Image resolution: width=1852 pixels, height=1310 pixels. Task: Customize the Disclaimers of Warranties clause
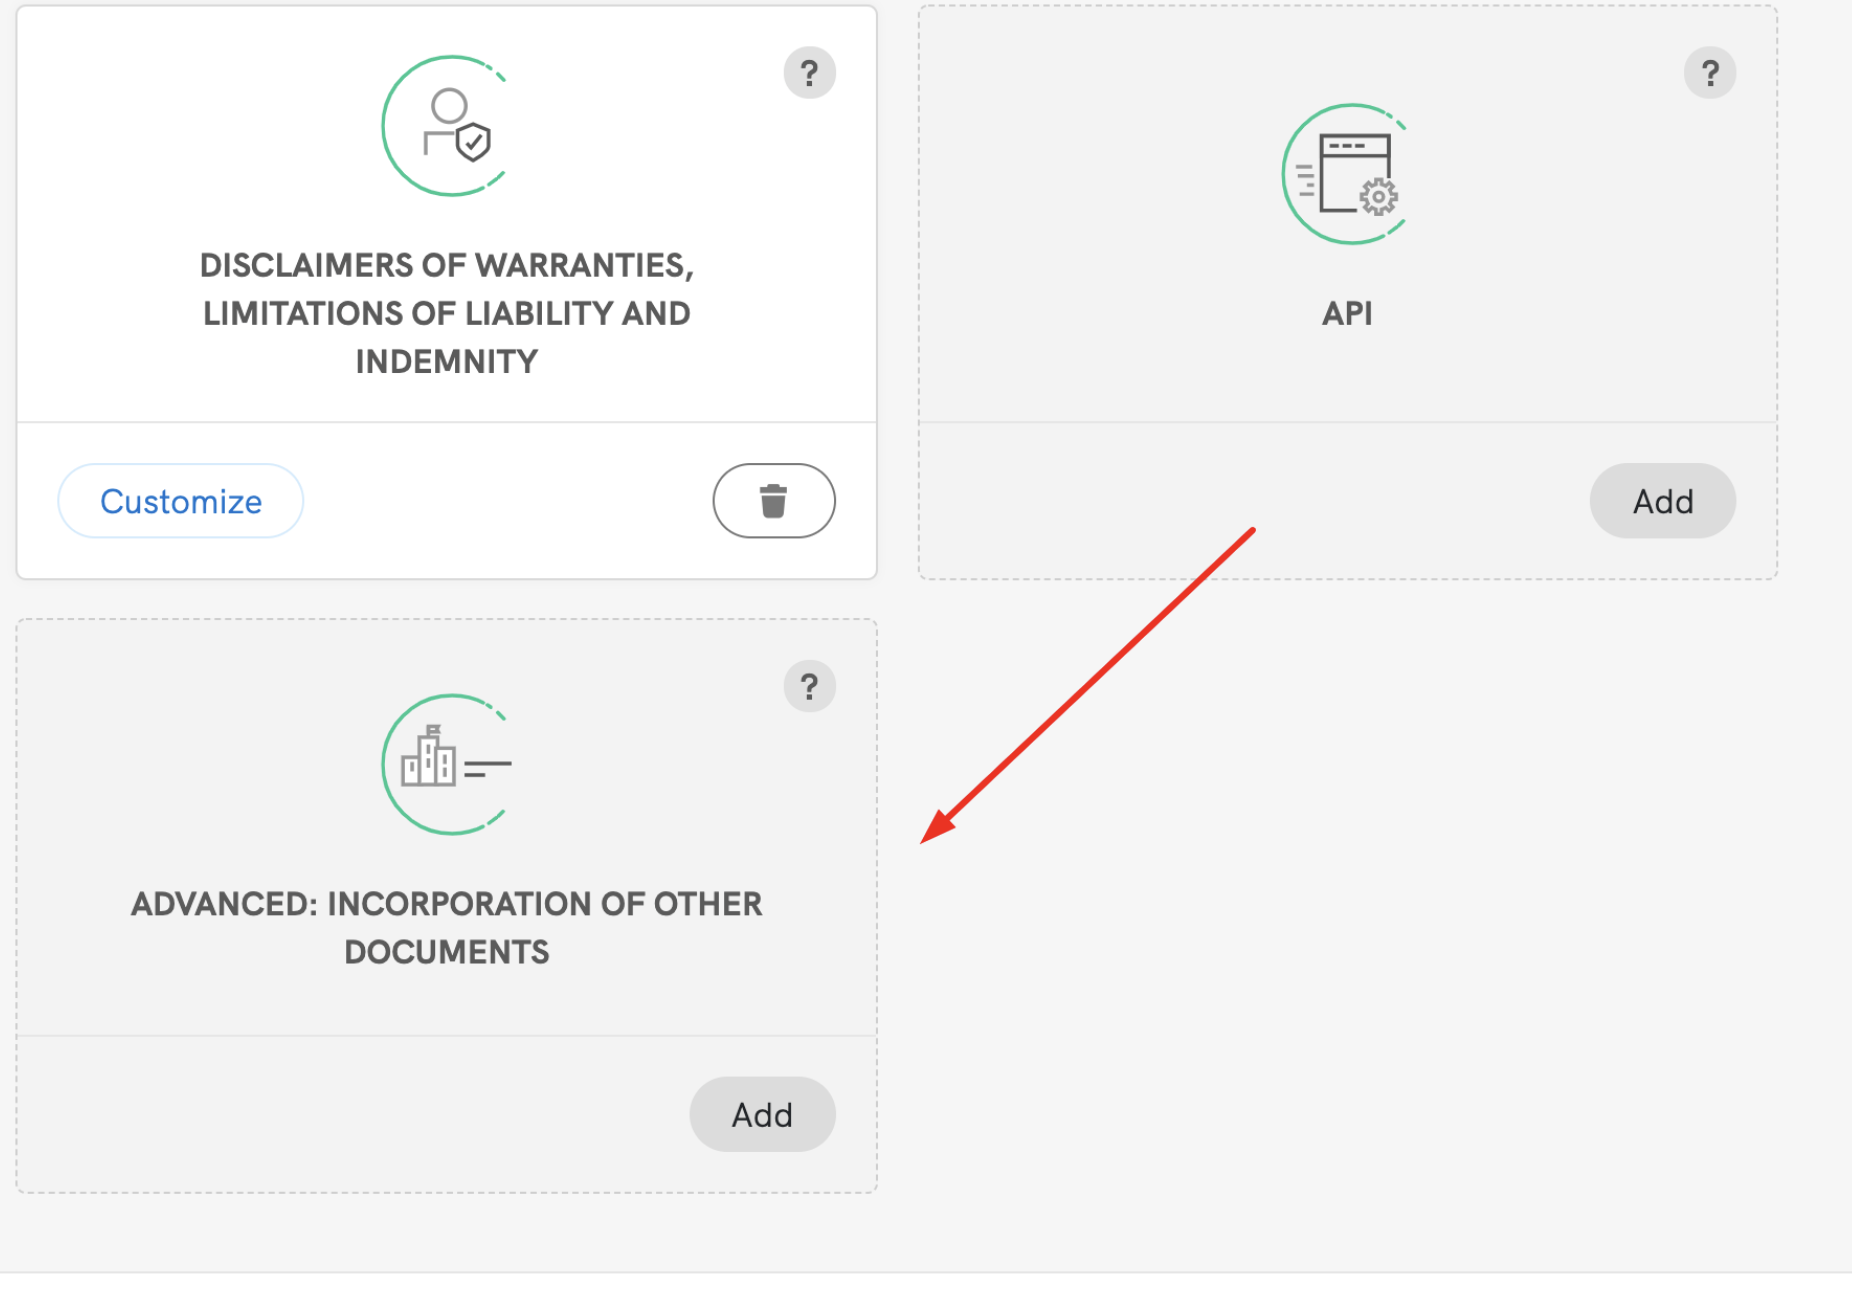pos(181,501)
